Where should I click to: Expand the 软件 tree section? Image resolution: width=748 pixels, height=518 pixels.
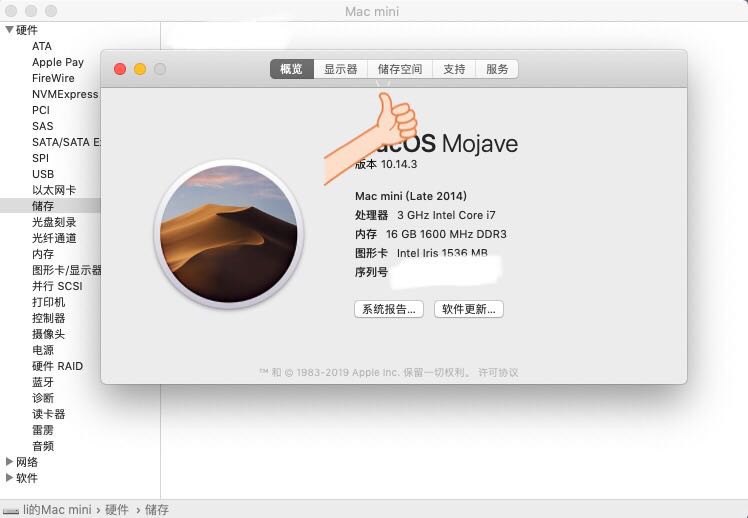(9, 478)
